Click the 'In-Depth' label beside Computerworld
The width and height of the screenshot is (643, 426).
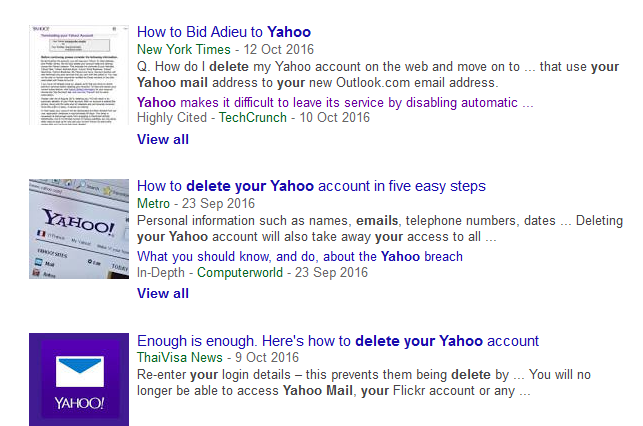click(x=161, y=273)
